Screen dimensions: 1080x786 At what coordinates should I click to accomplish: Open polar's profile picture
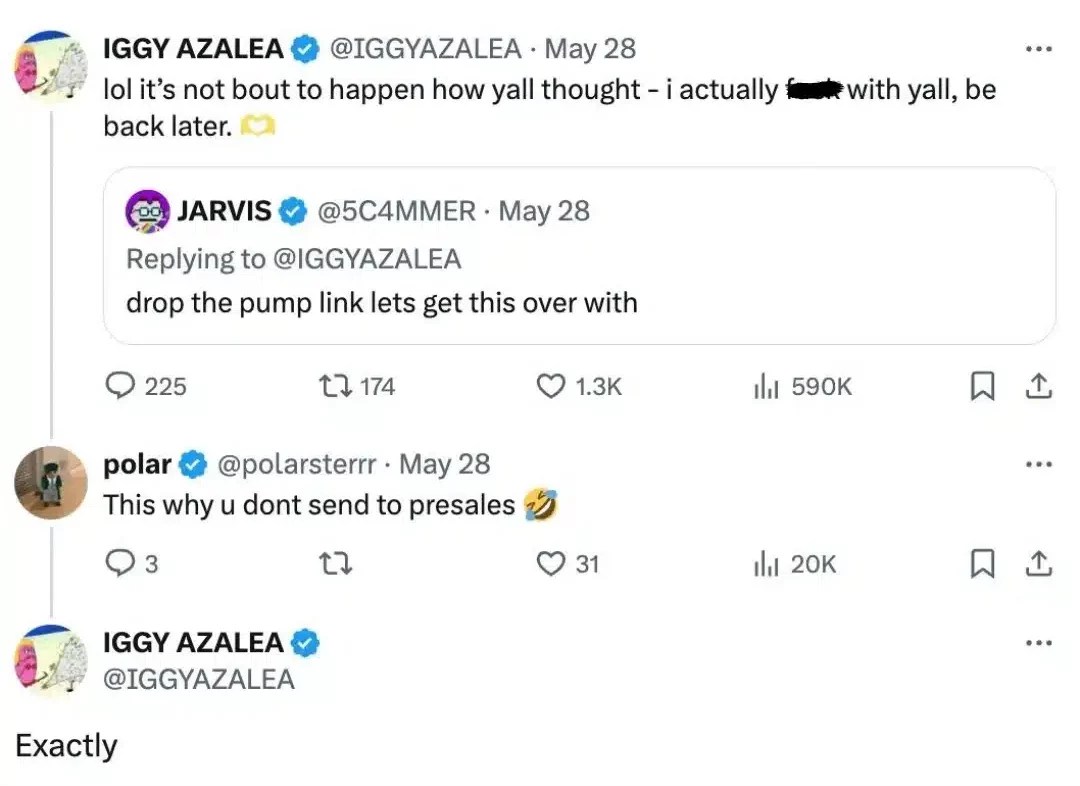coord(50,483)
